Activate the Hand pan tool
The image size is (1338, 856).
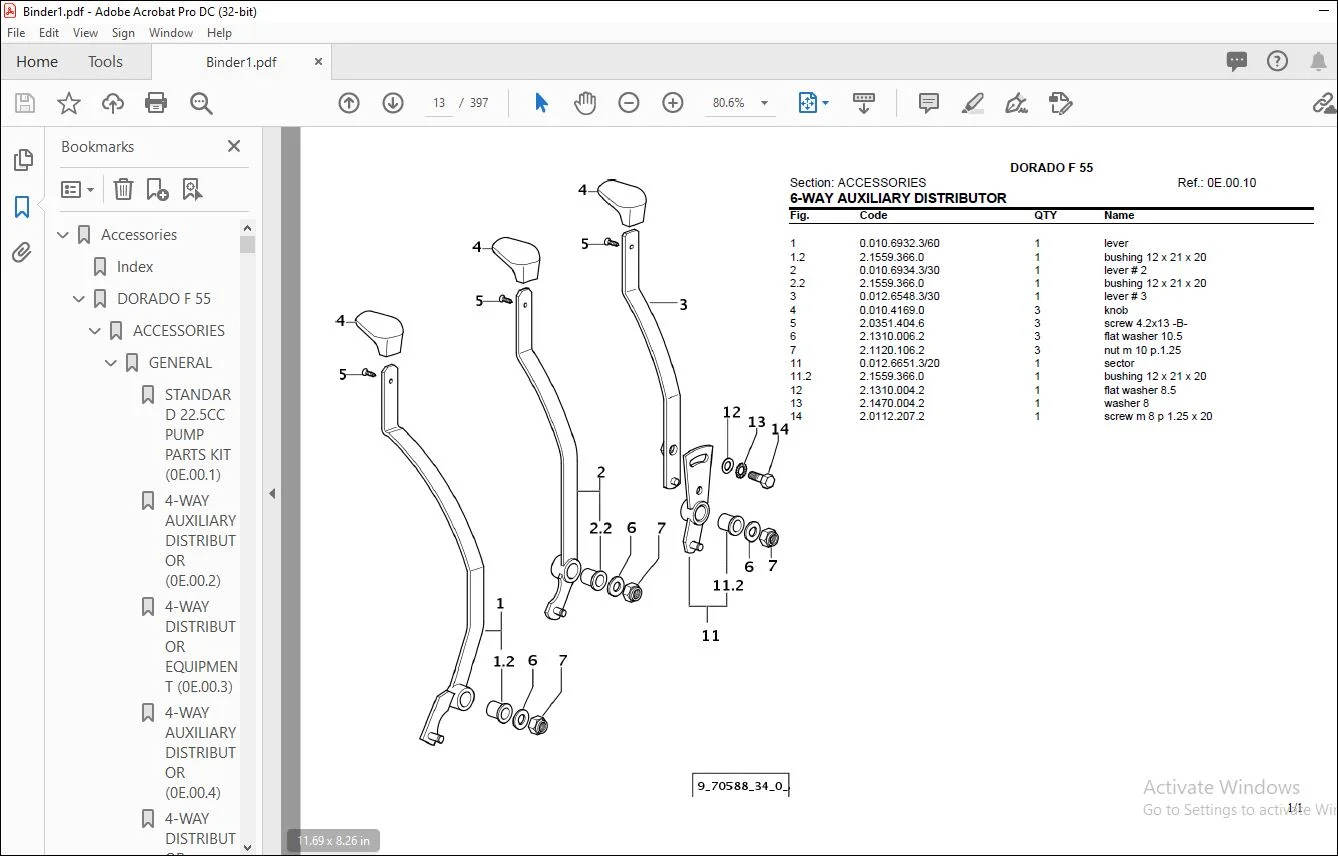tap(585, 103)
